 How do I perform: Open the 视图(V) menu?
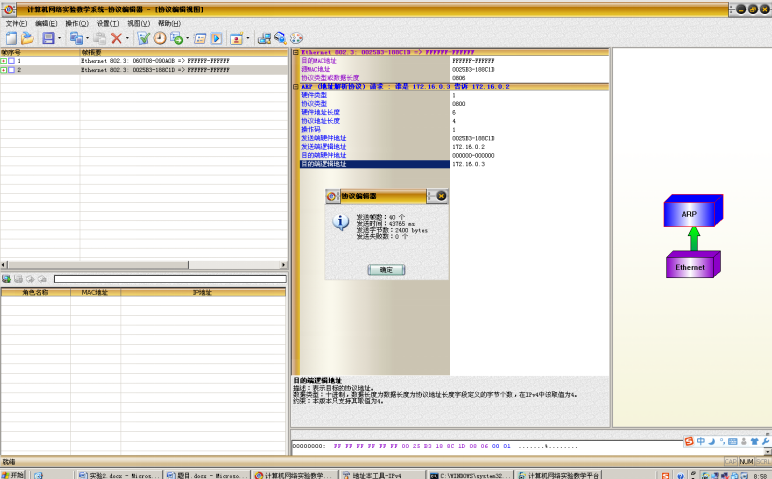[x=138, y=23]
